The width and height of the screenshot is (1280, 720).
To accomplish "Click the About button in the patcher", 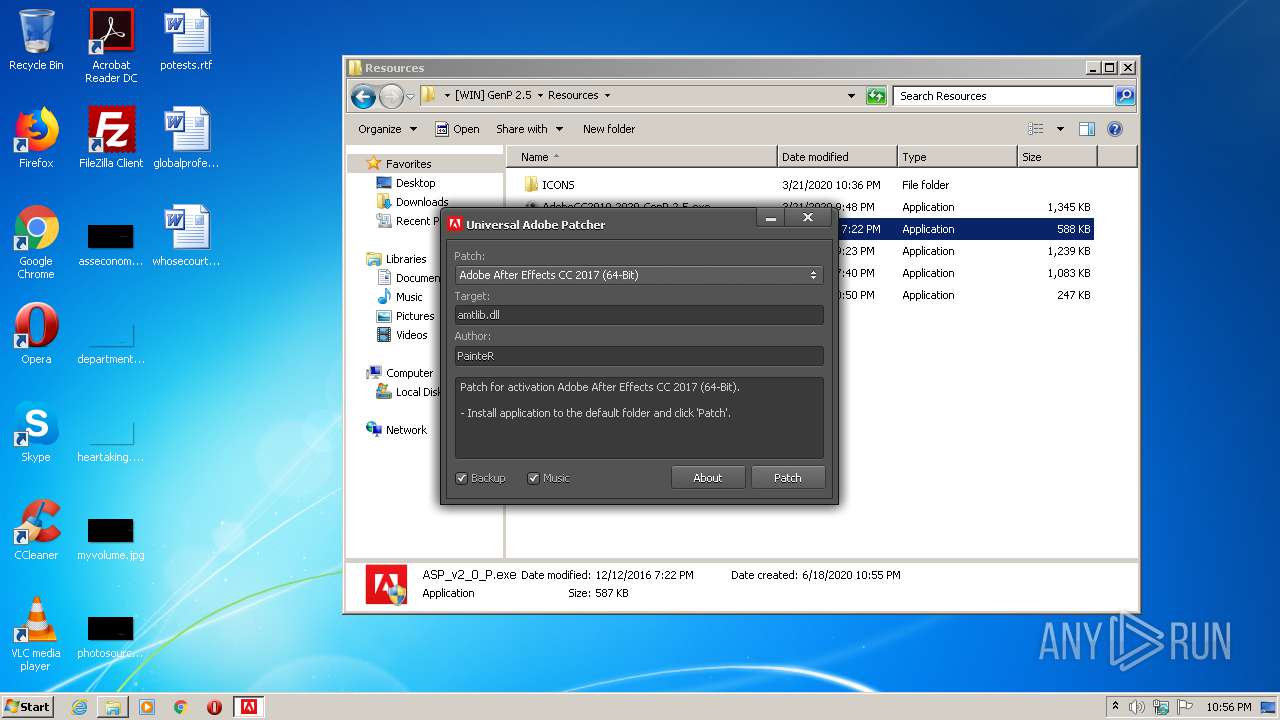I will (x=708, y=478).
